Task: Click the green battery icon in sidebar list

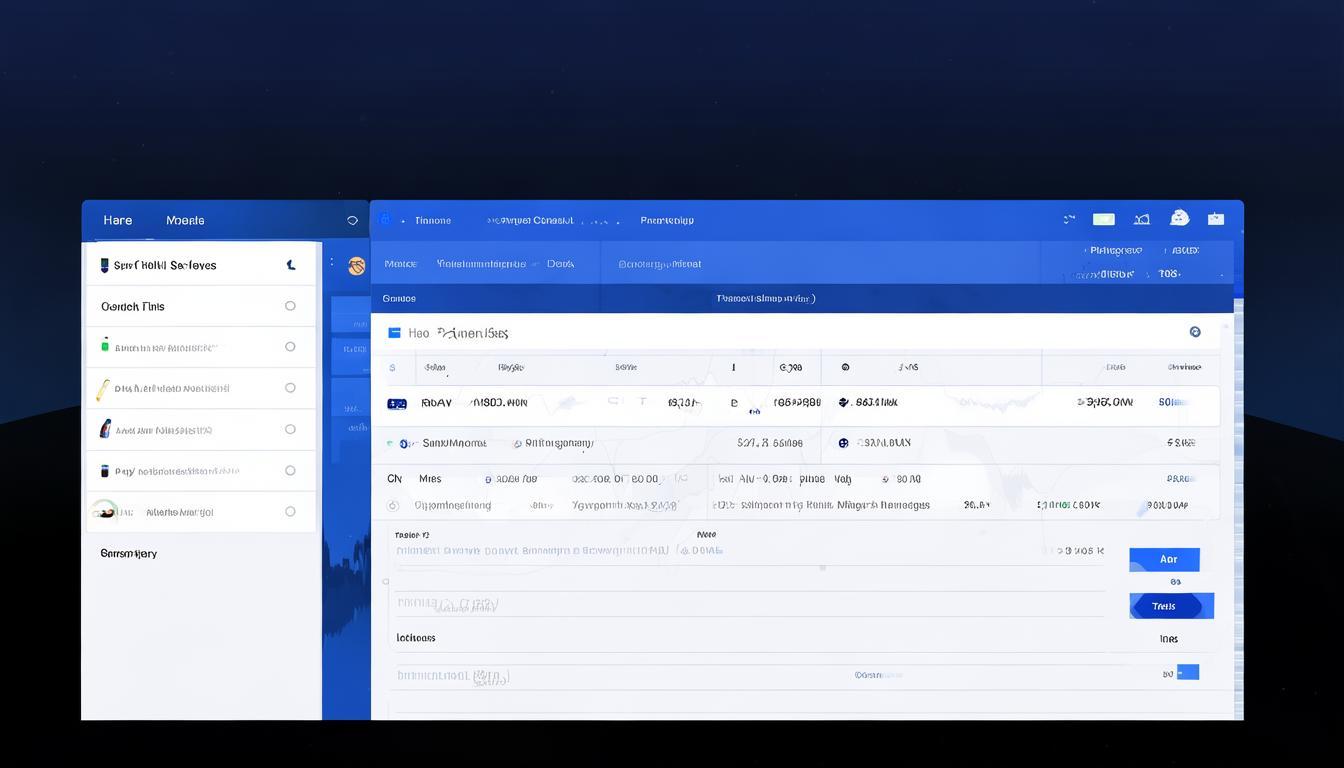Action: click(105, 346)
